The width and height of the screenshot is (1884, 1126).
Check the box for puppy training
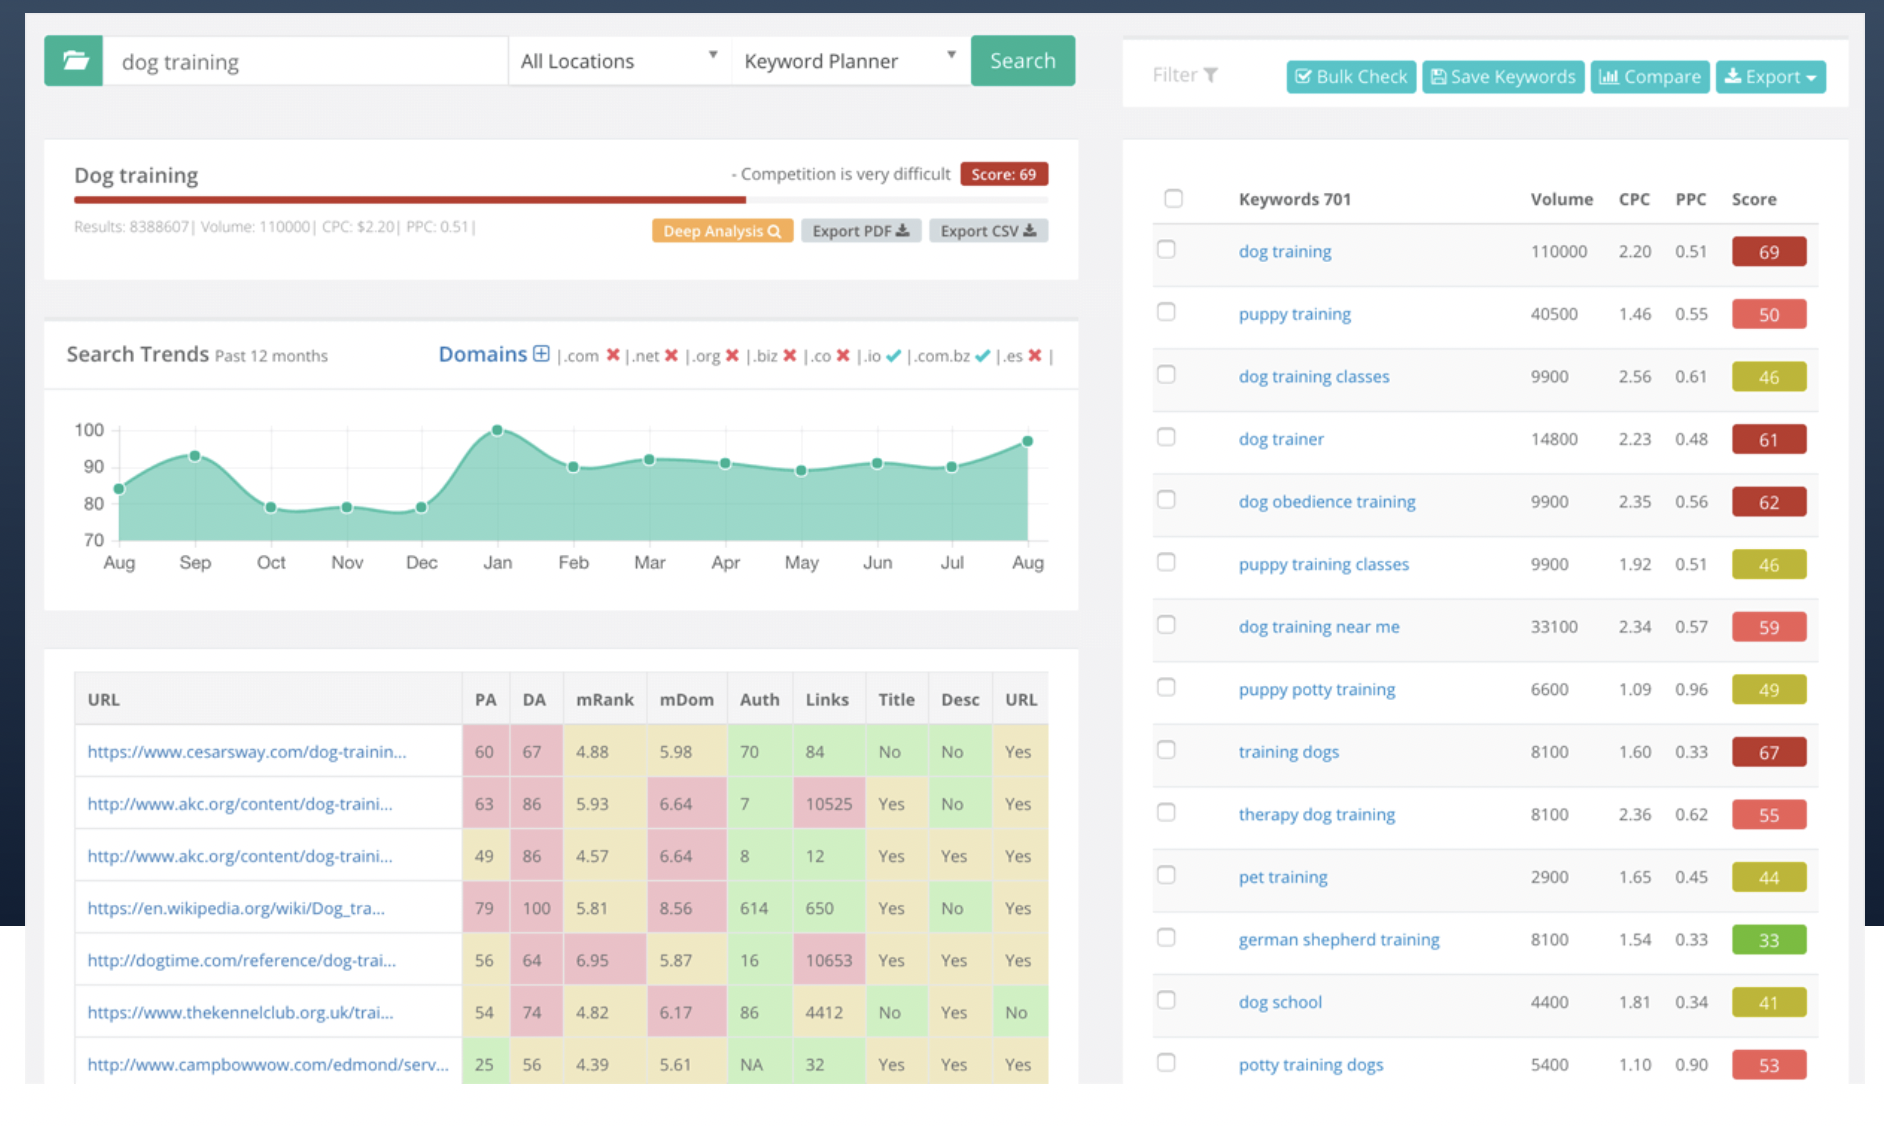tap(1166, 312)
